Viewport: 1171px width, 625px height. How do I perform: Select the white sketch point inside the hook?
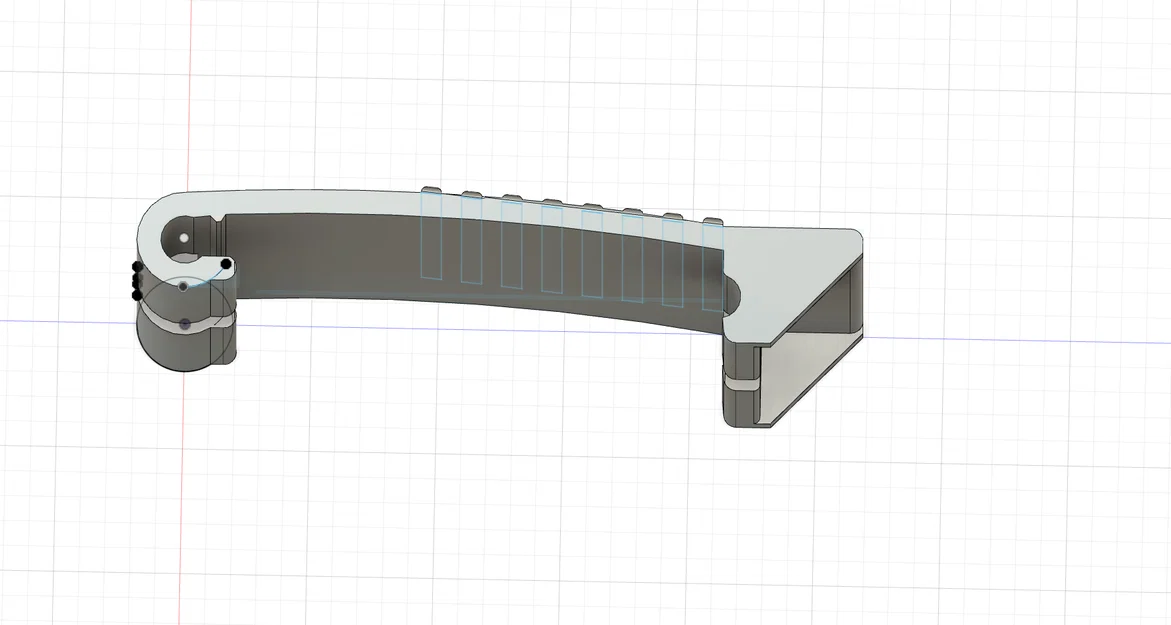[x=184, y=236]
